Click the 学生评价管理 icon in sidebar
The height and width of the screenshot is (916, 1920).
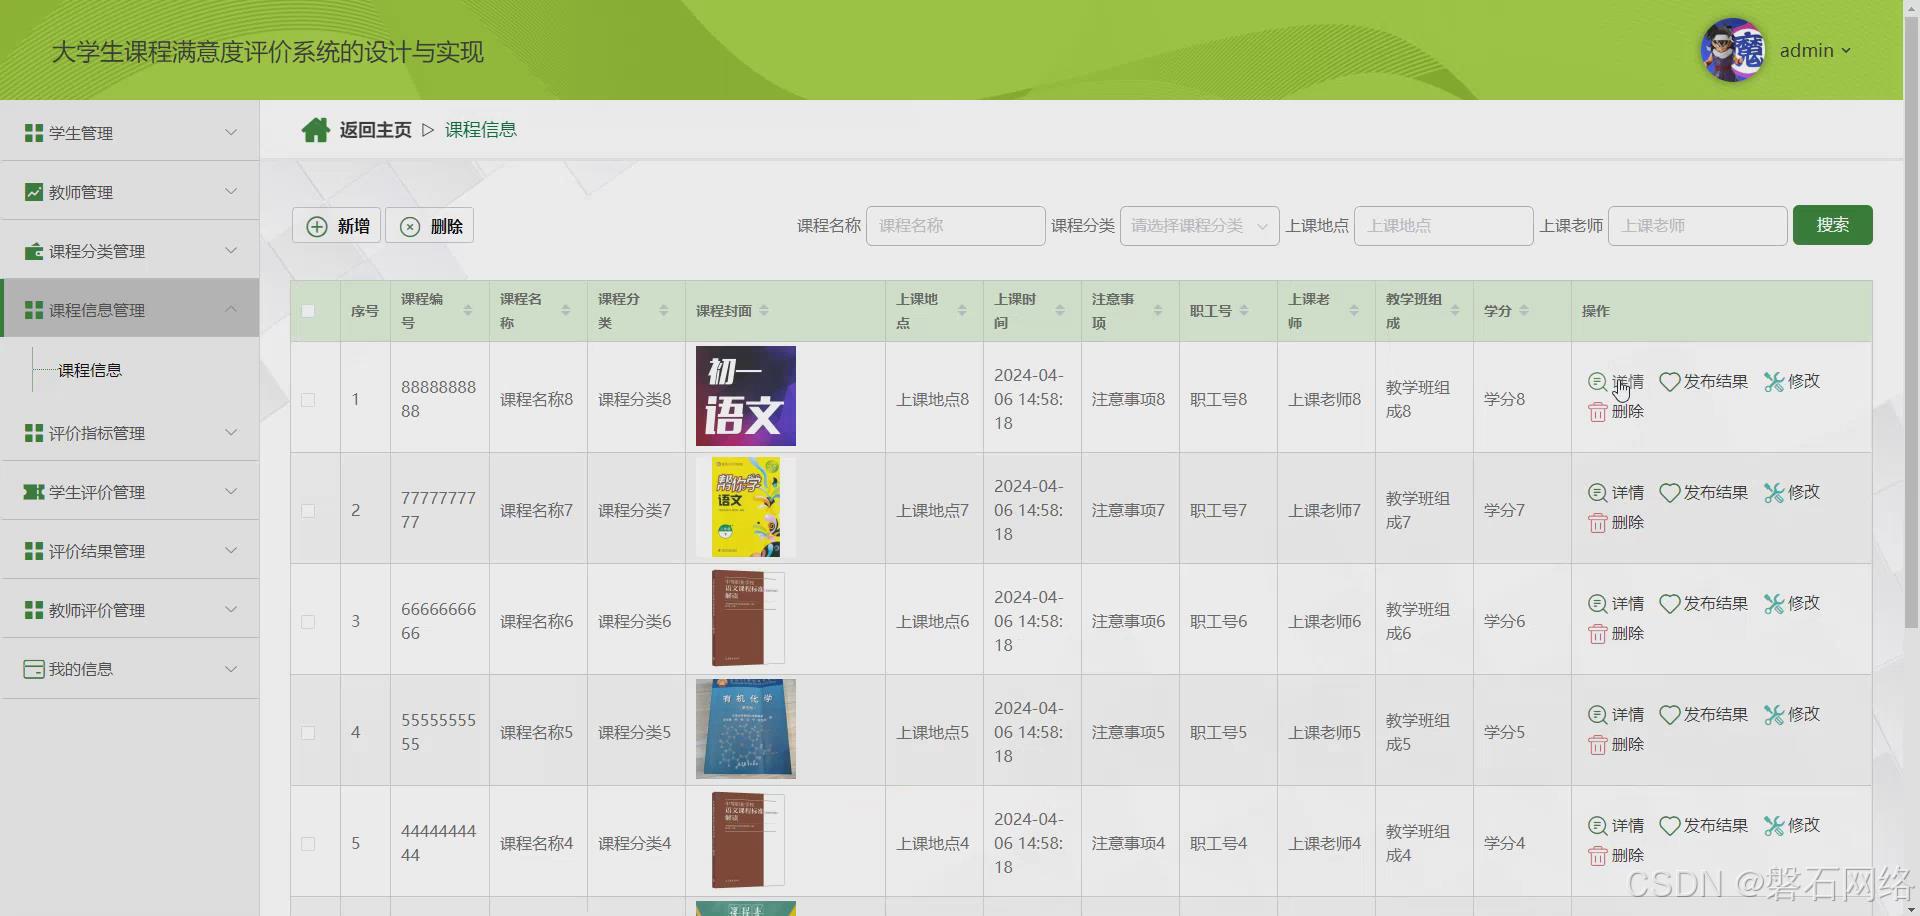(34, 492)
